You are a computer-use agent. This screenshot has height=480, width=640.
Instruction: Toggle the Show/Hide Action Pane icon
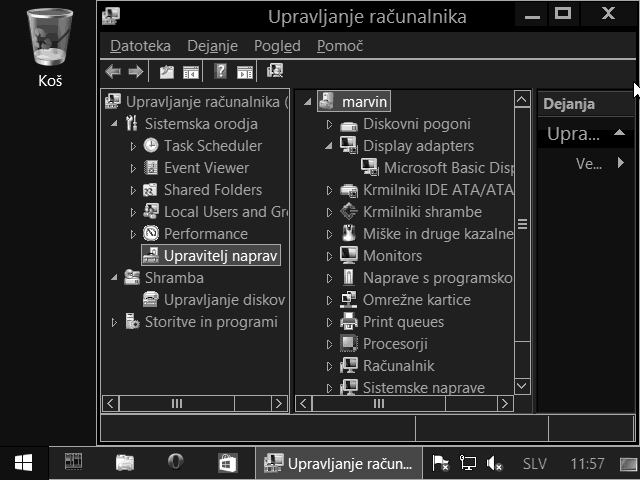click(245, 72)
